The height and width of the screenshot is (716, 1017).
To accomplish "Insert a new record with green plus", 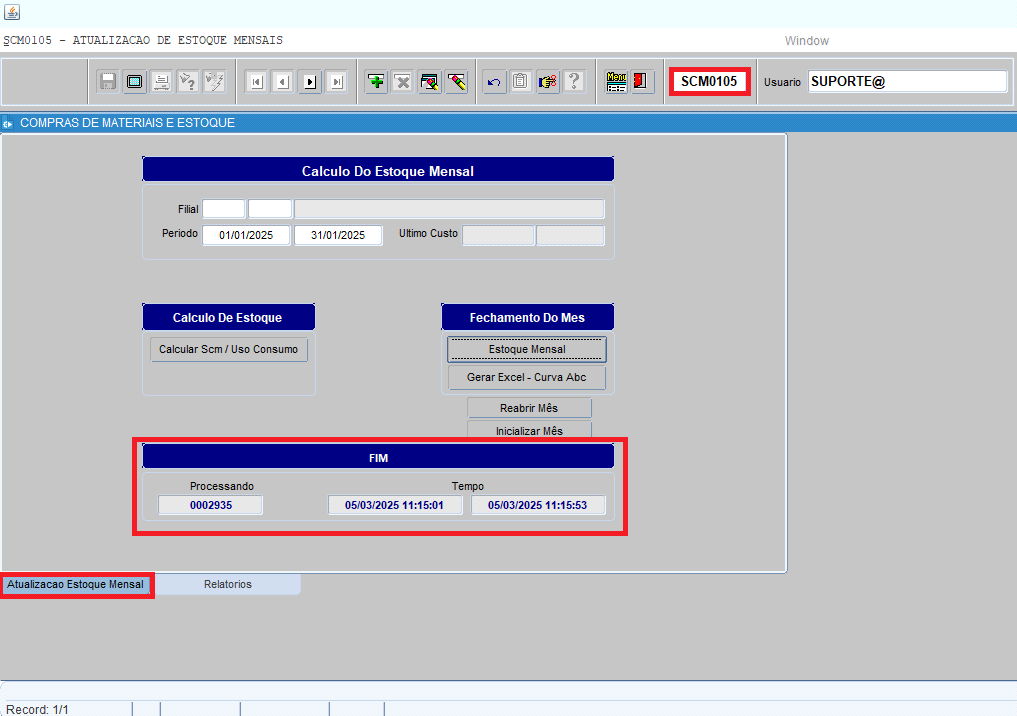I will coord(376,82).
